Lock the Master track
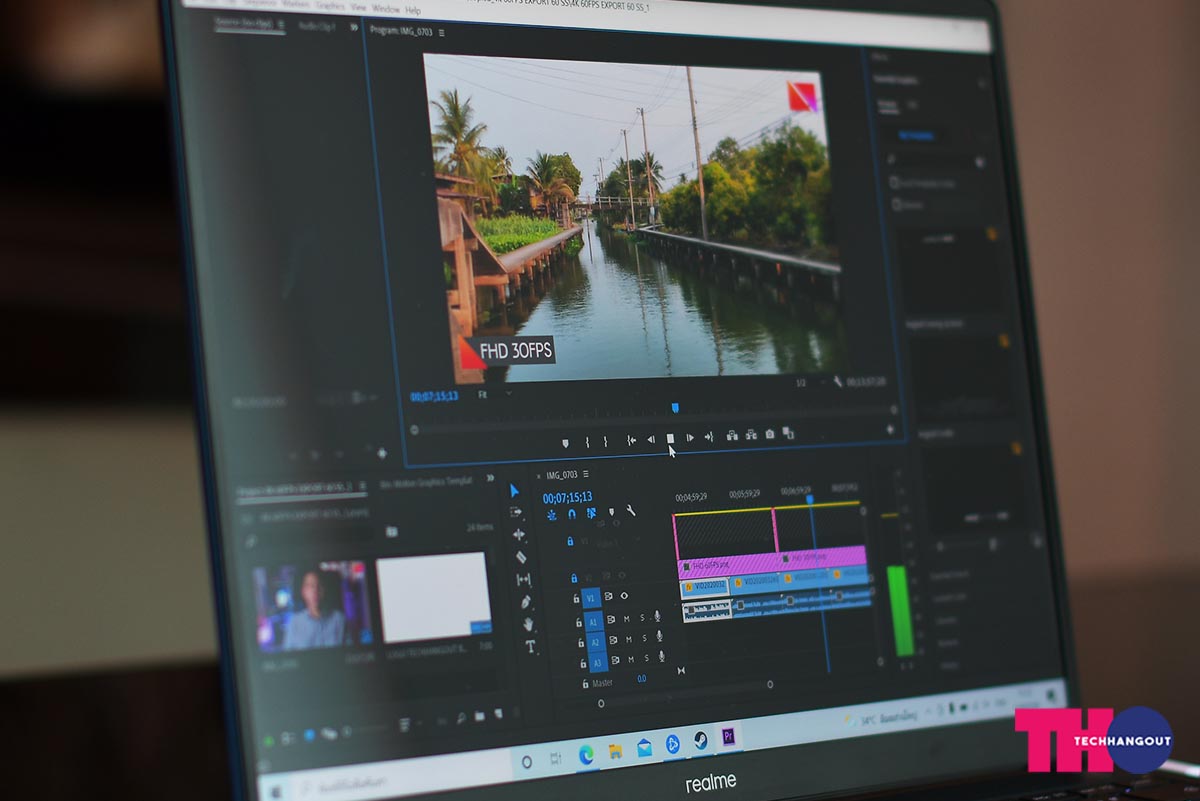The image size is (1200, 801). [584, 683]
